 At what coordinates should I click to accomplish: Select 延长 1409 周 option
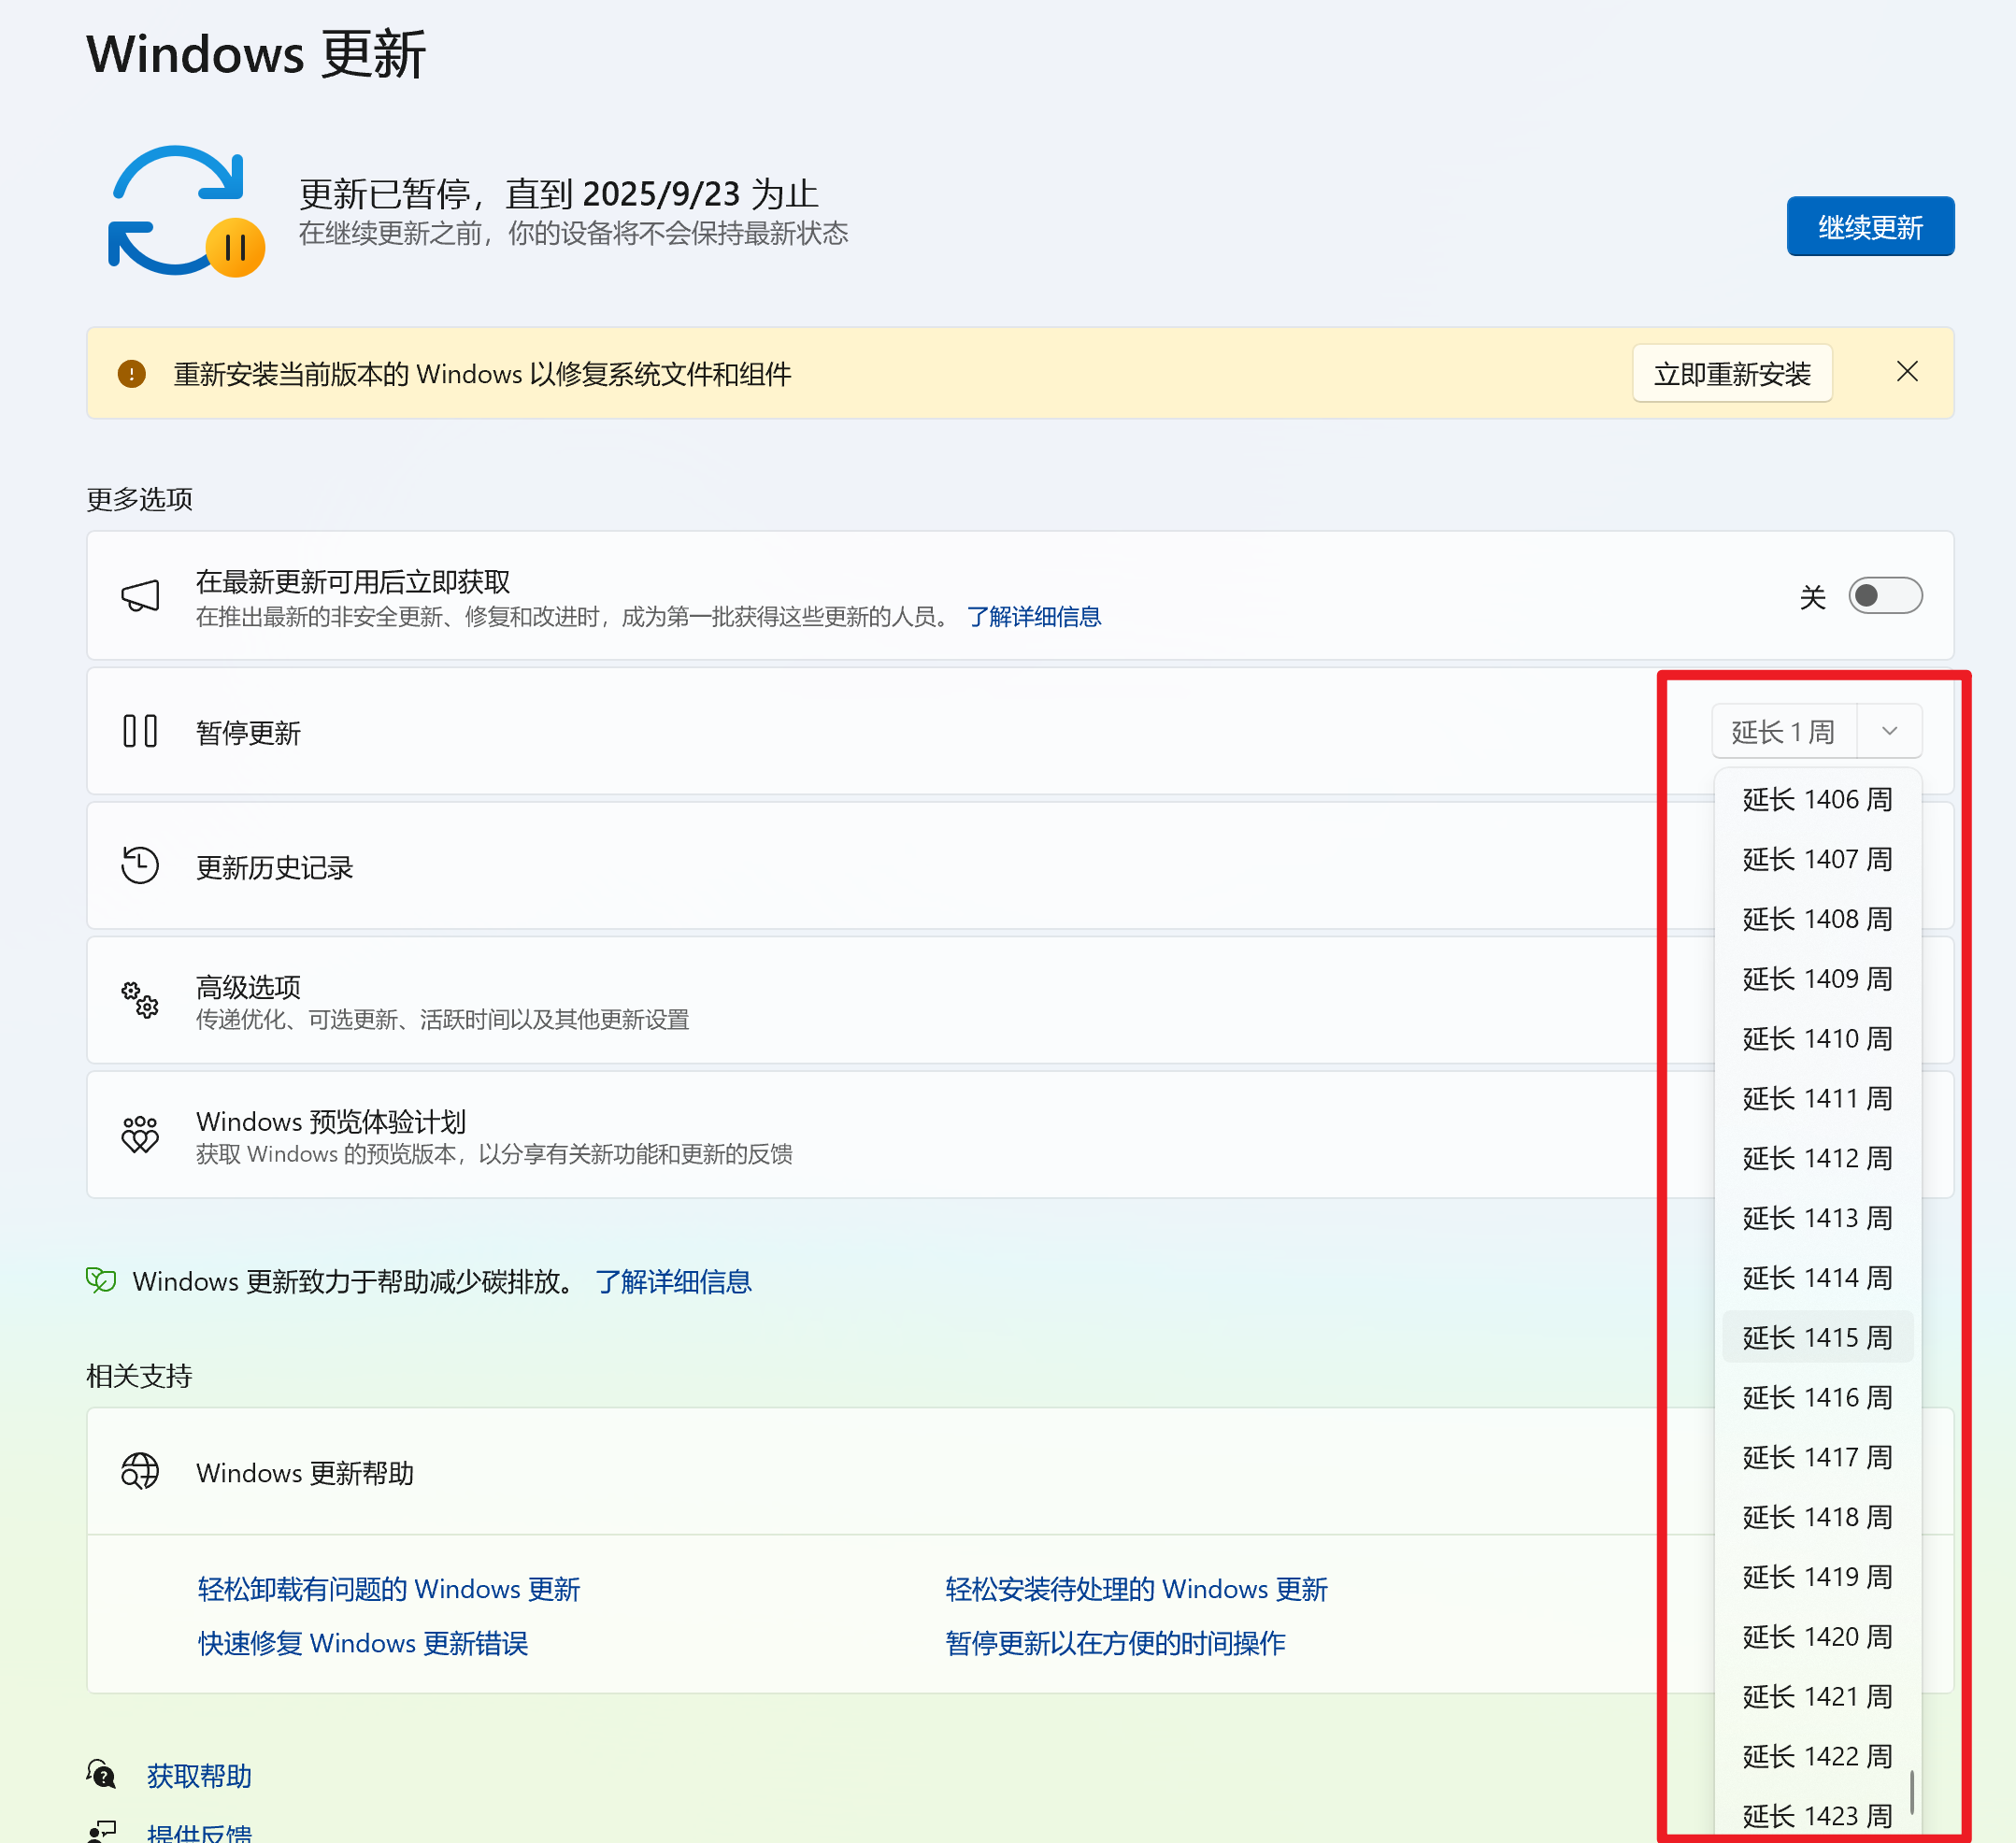[x=1817, y=978]
